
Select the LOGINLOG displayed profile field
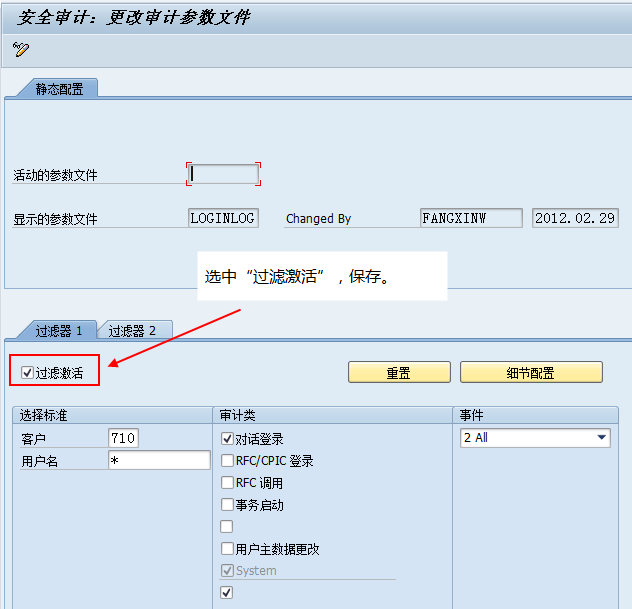point(223,218)
